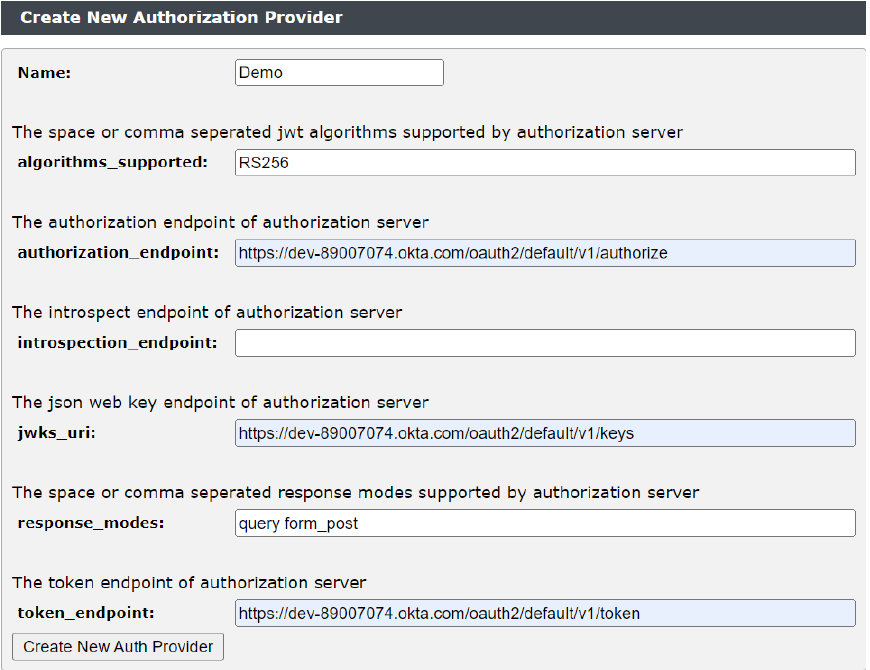Click the authorization_endpoint: label
Viewport: 870px width, 670px height.
pyautogui.click(x=118, y=252)
